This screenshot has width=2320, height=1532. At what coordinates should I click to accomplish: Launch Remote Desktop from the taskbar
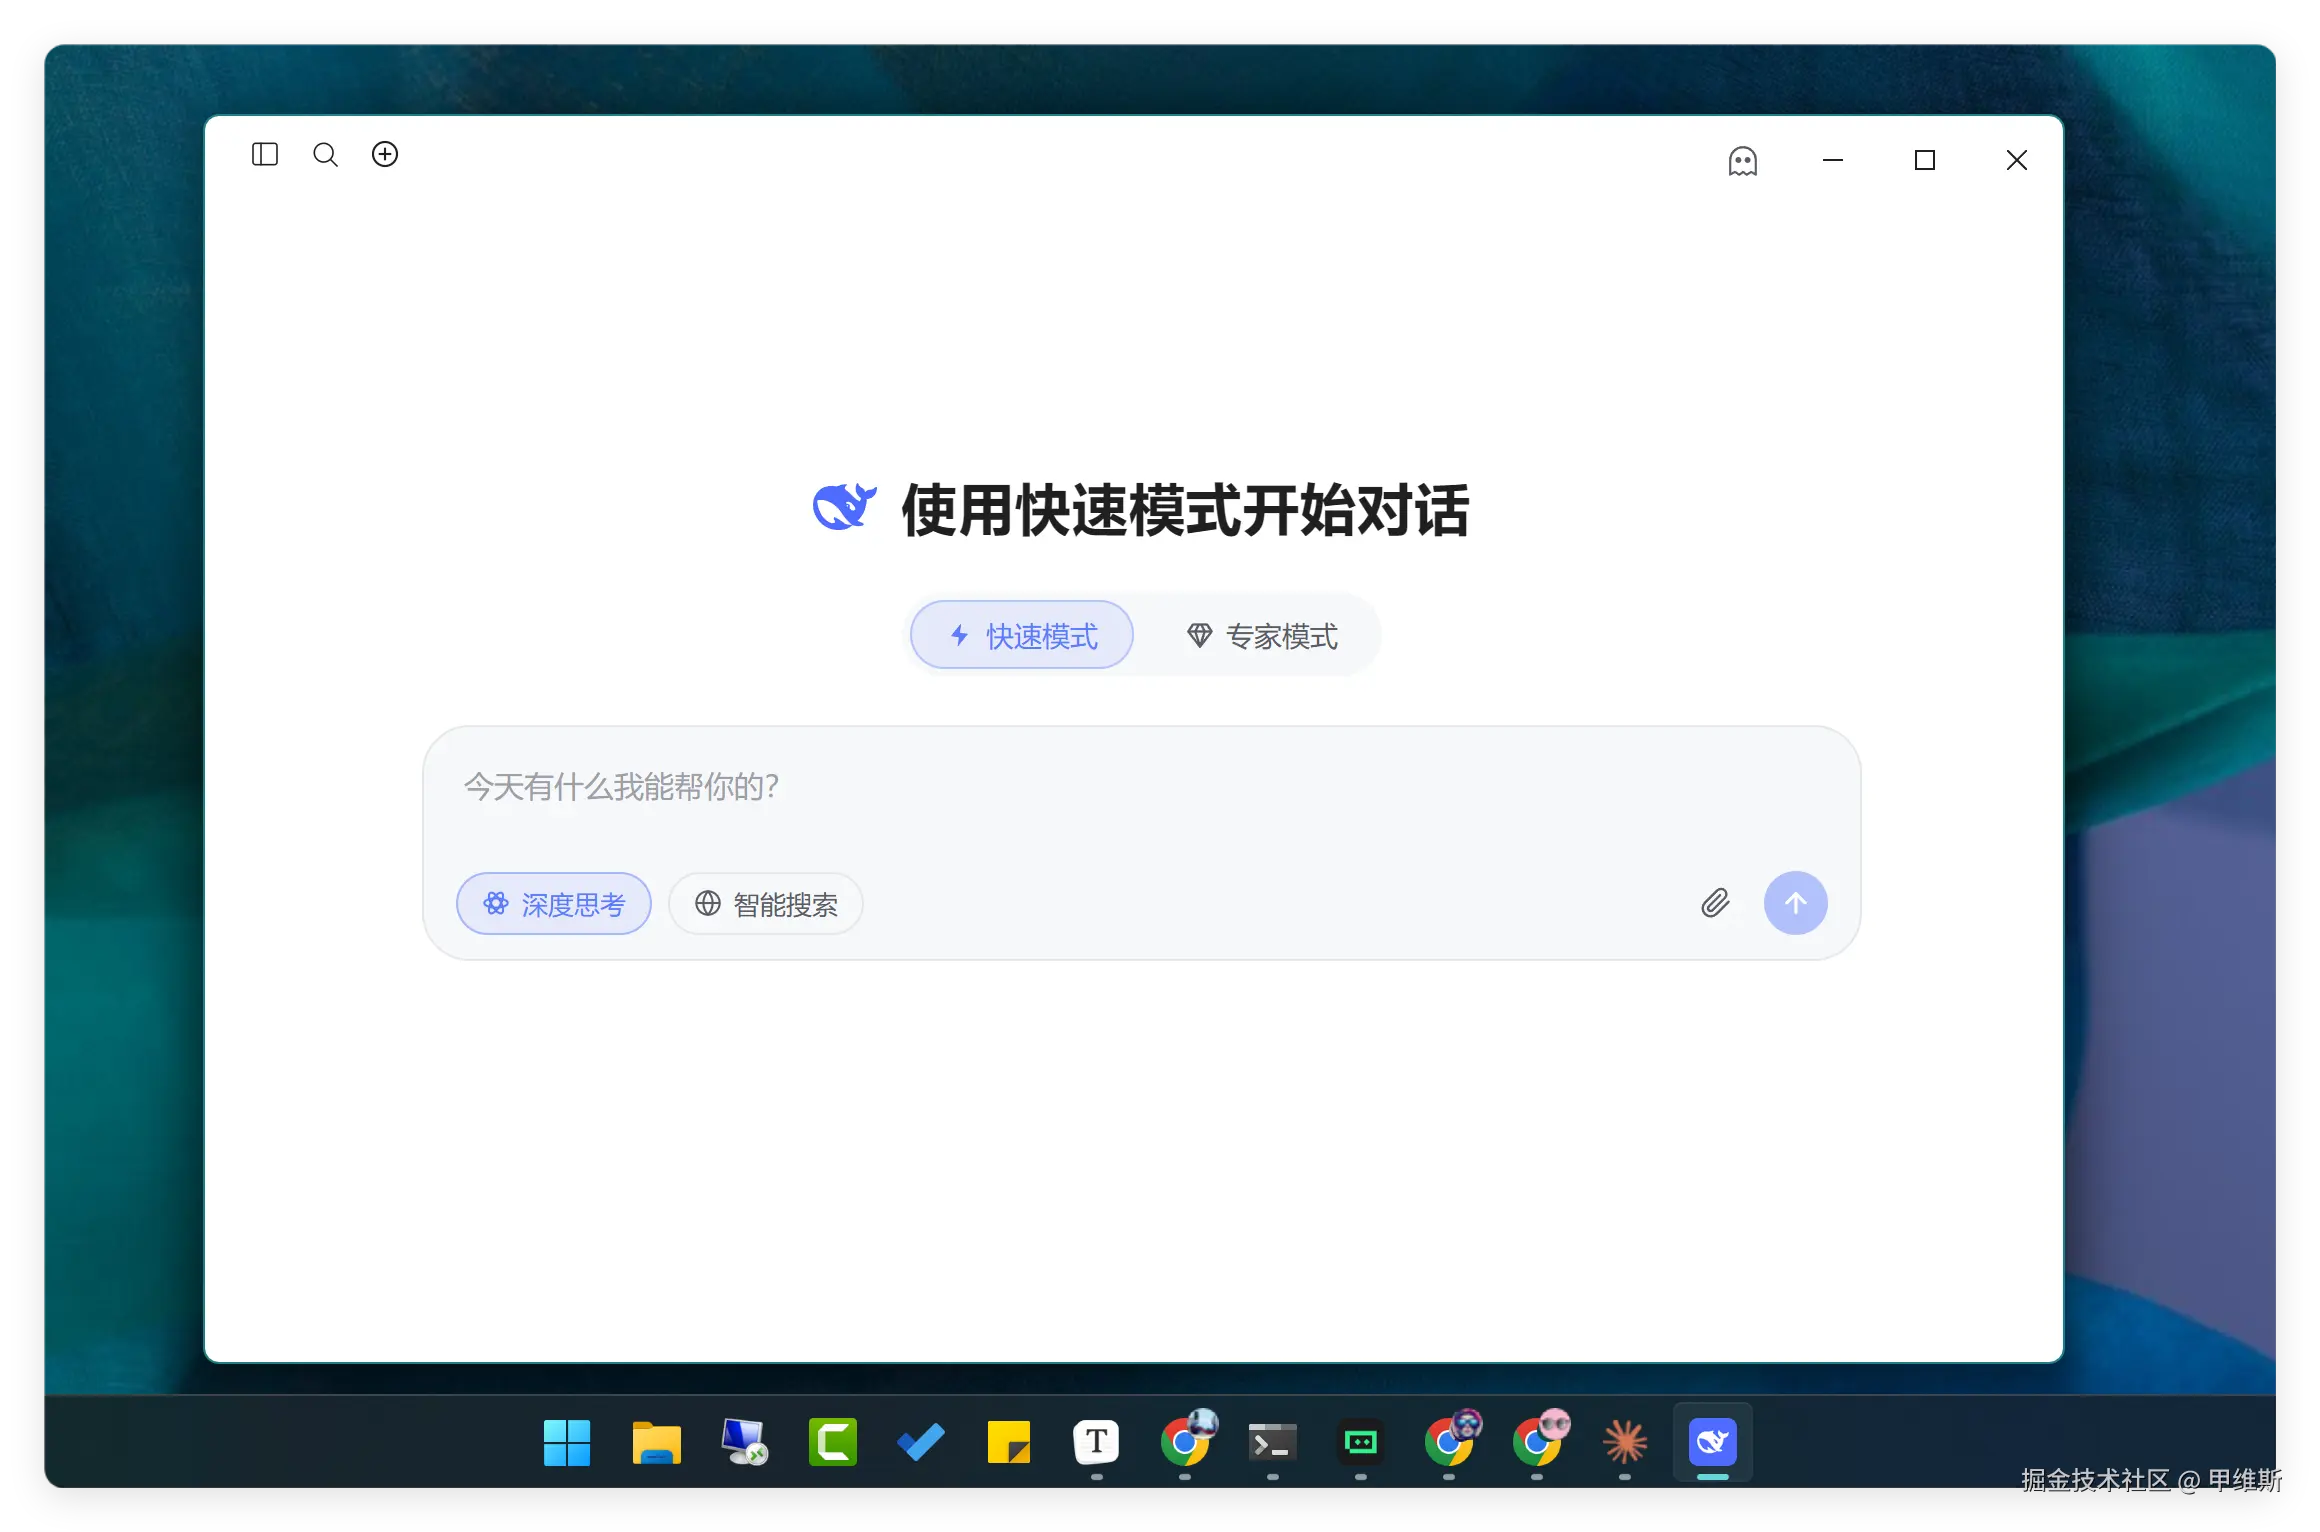744,1442
